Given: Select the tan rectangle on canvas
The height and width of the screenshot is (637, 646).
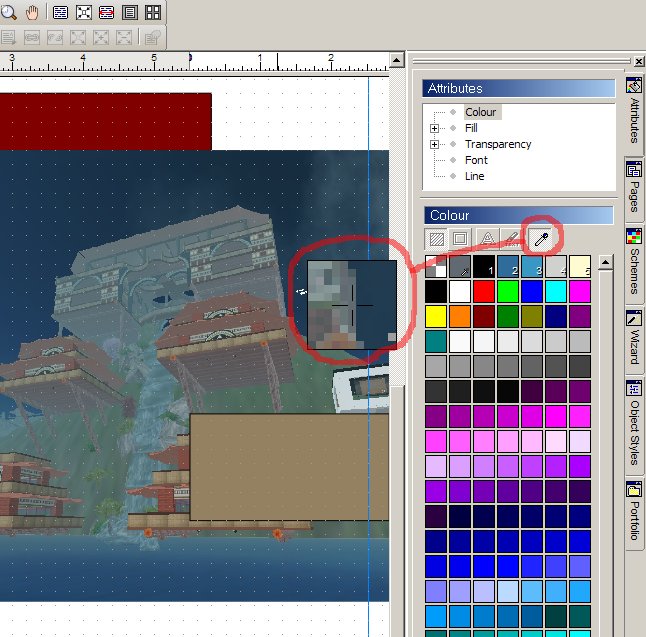Looking at the screenshot, I should 289,467.
